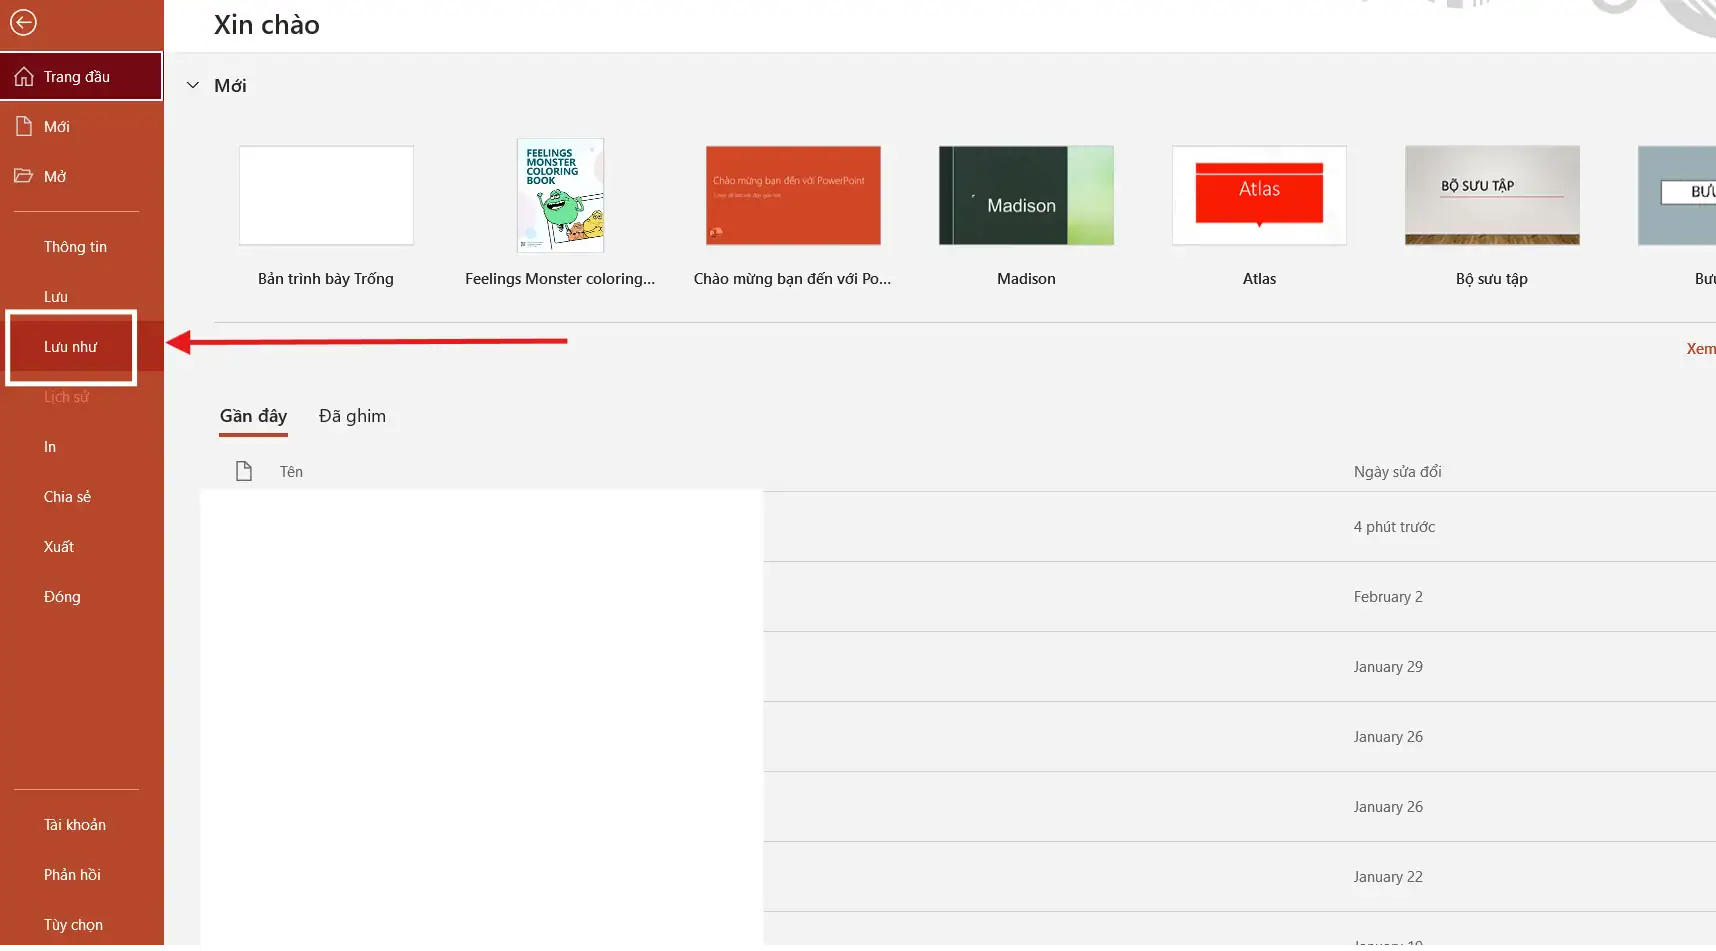Open Lưu như in the sidebar
Image resolution: width=1716 pixels, height=951 pixels.
71,347
